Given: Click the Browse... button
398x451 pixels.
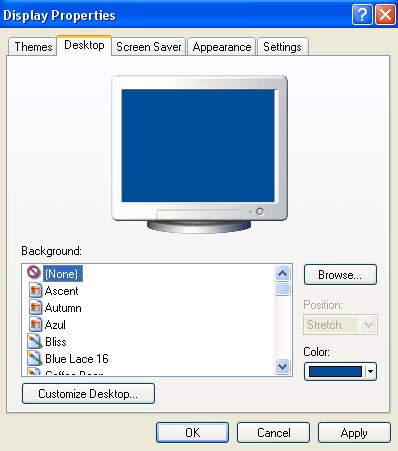Looking at the screenshot, I should pyautogui.click(x=340, y=275).
